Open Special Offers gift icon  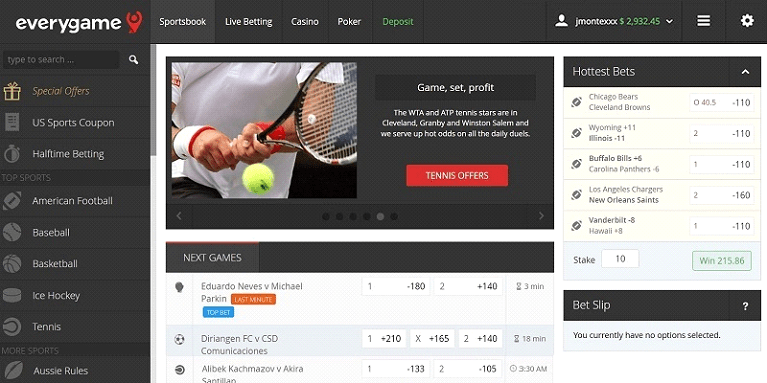pyautogui.click(x=12, y=91)
